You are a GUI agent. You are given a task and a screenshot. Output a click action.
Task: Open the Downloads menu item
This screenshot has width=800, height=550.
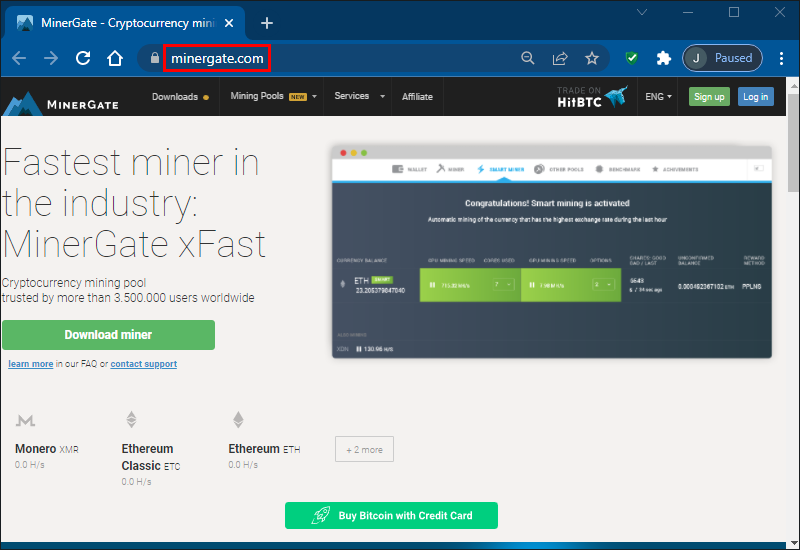point(174,97)
